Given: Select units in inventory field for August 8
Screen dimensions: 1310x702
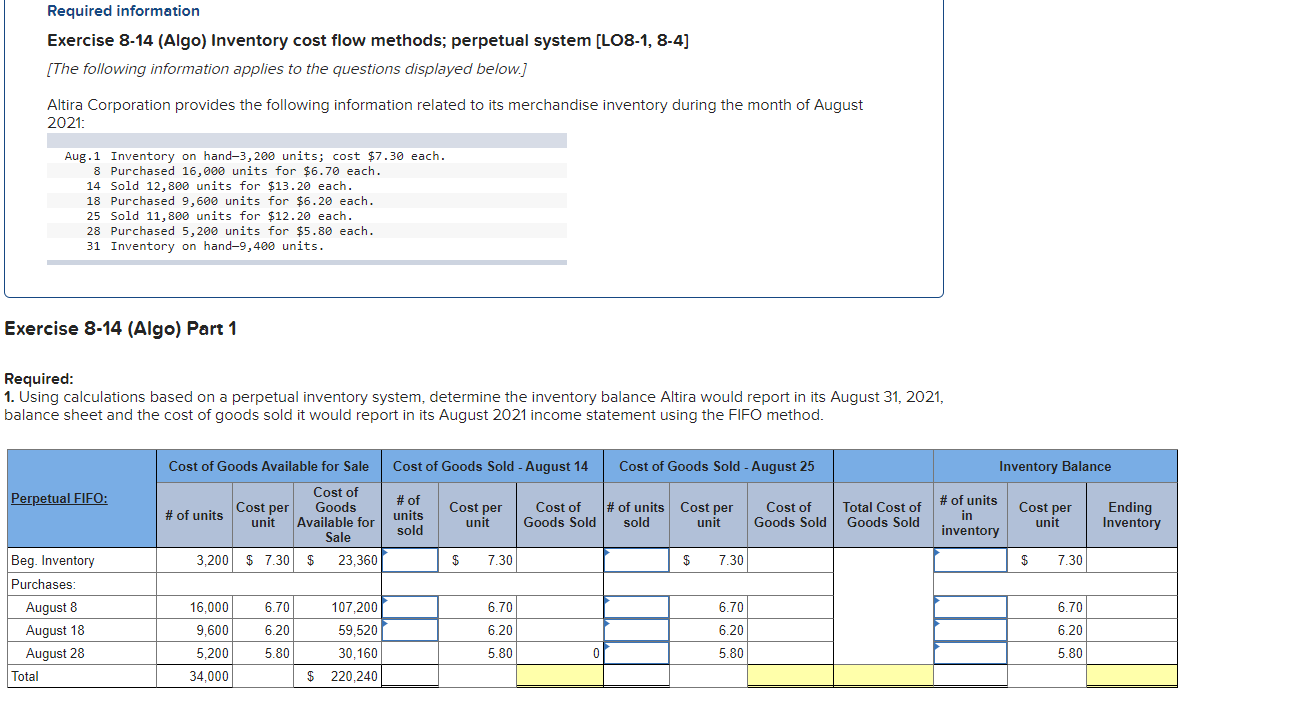Looking at the screenshot, I should click(x=970, y=607).
